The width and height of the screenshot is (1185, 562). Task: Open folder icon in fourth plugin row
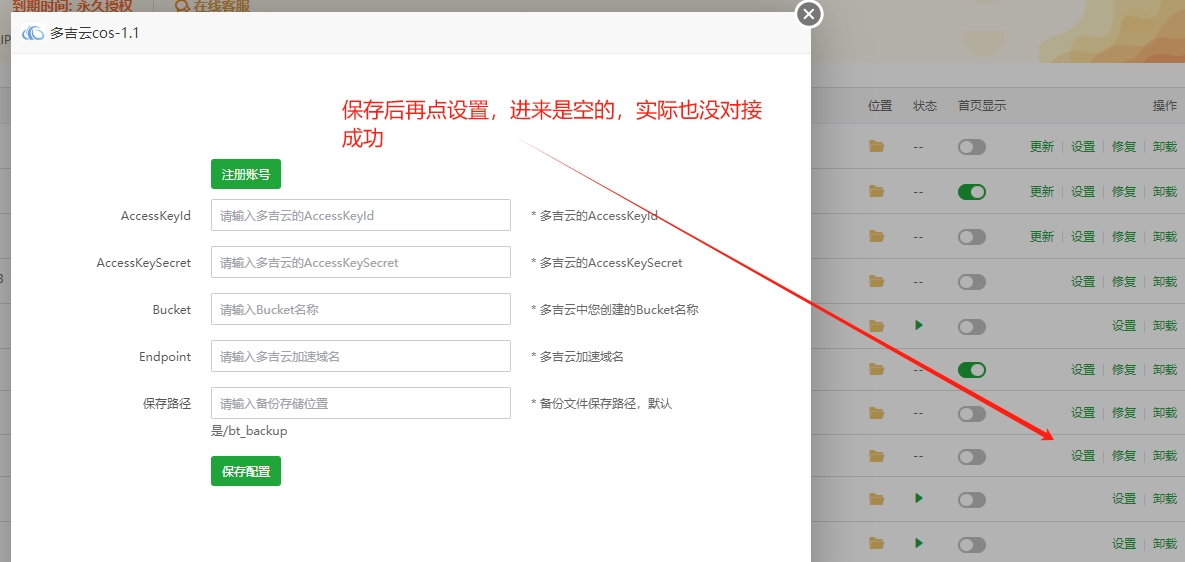pyautogui.click(x=877, y=281)
